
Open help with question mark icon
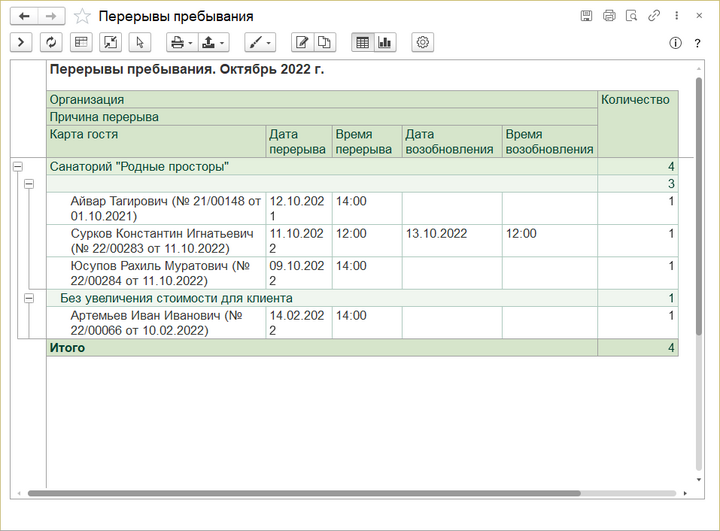698,43
